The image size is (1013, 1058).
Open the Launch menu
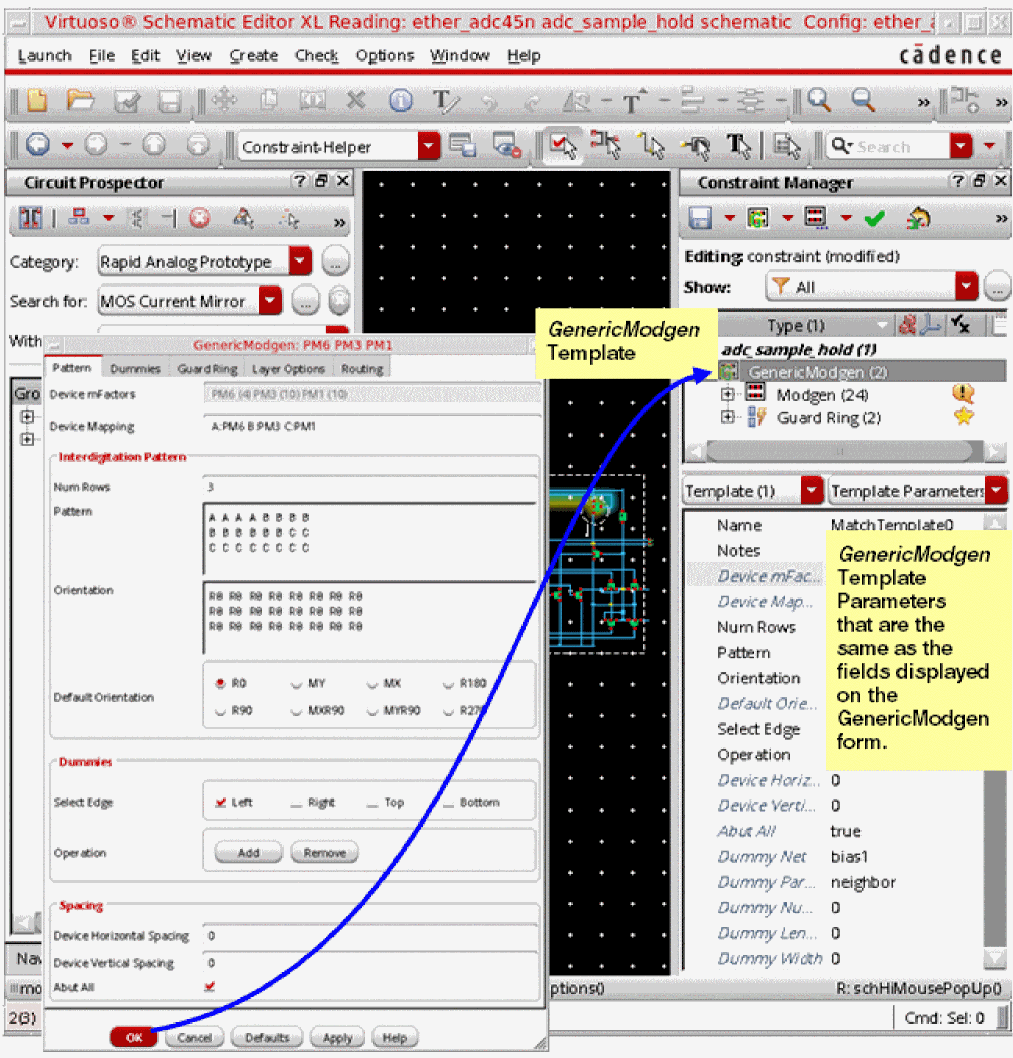click(x=45, y=55)
